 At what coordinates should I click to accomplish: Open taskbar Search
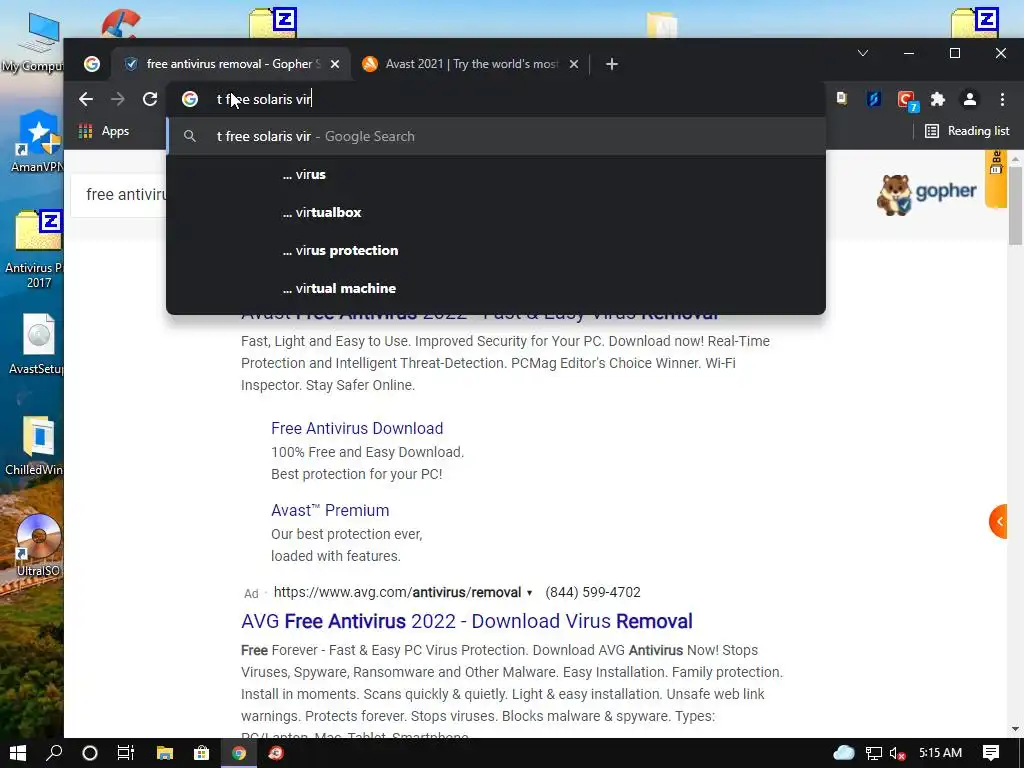[x=54, y=753]
